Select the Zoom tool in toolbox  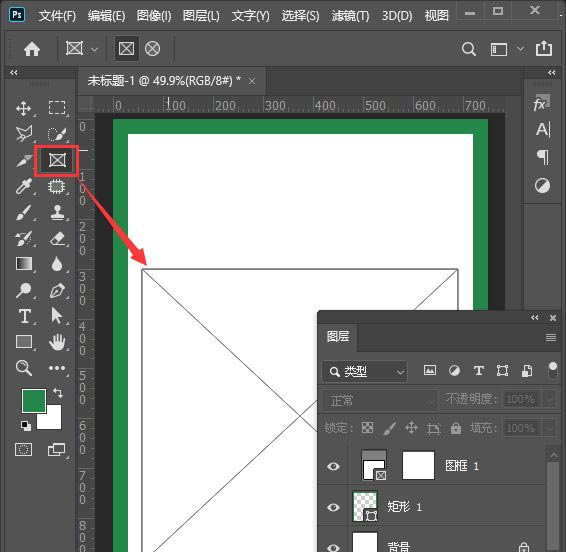coord(24,368)
